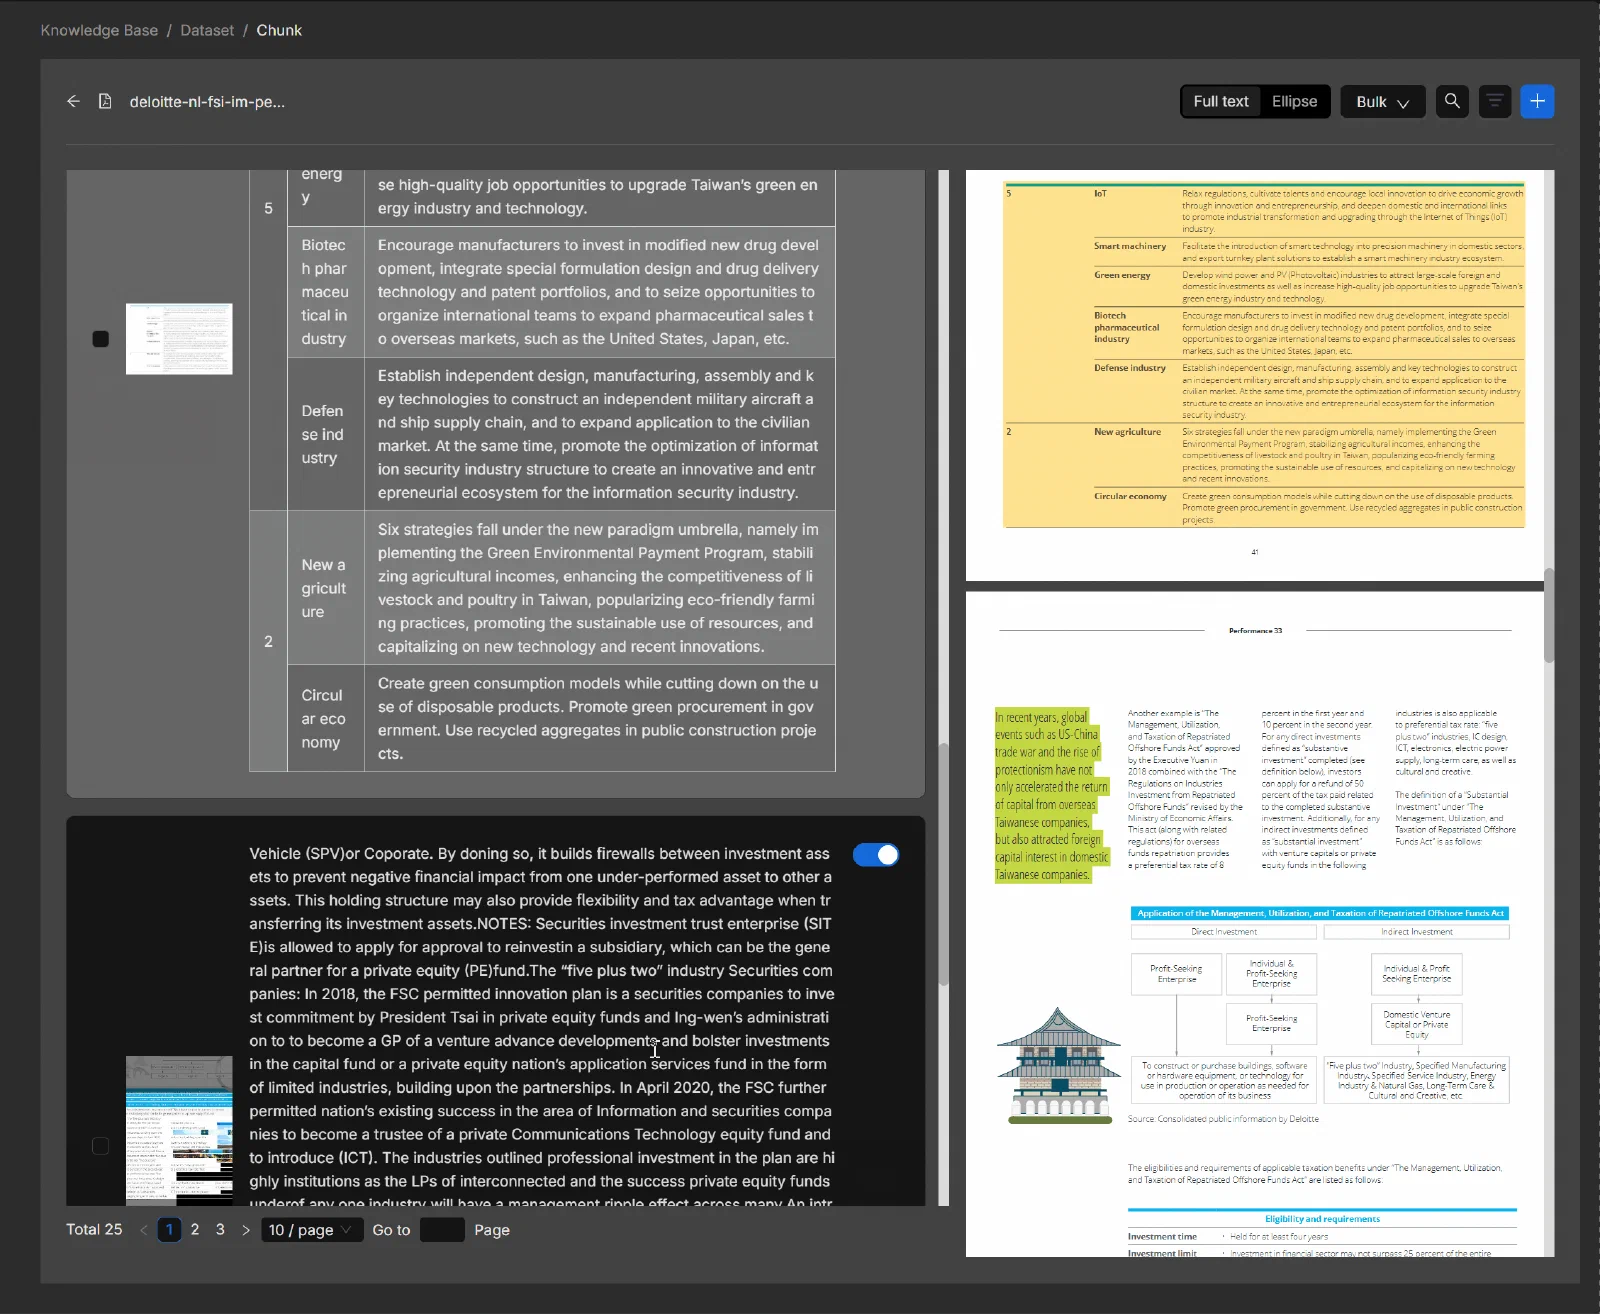The height and width of the screenshot is (1314, 1600).
Task: Select page 2 in pagination
Action: pyautogui.click(x=195, y=1230)
